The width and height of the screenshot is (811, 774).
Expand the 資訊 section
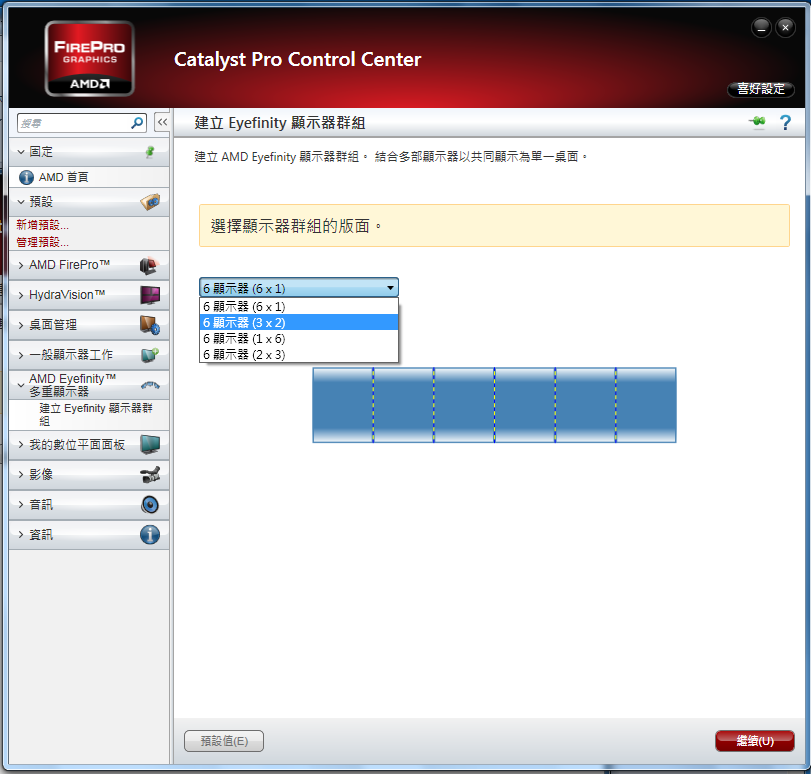click(21, 534)
